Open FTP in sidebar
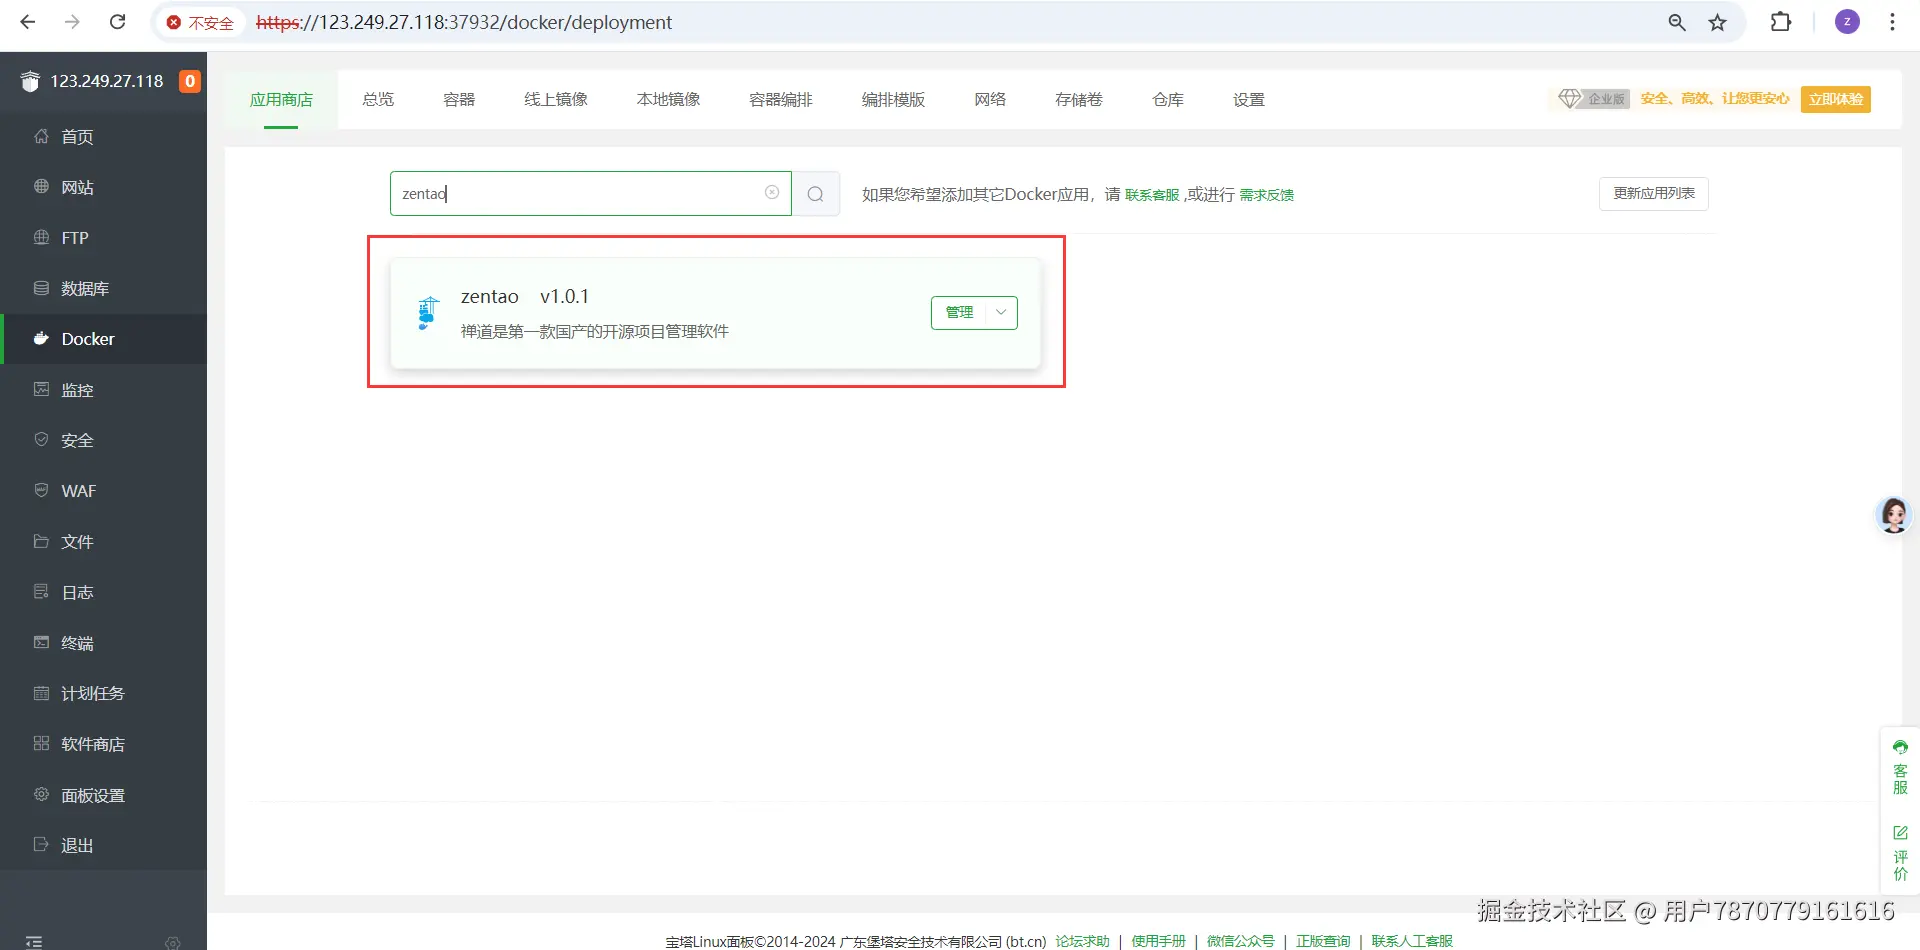 tap(104, 238)
